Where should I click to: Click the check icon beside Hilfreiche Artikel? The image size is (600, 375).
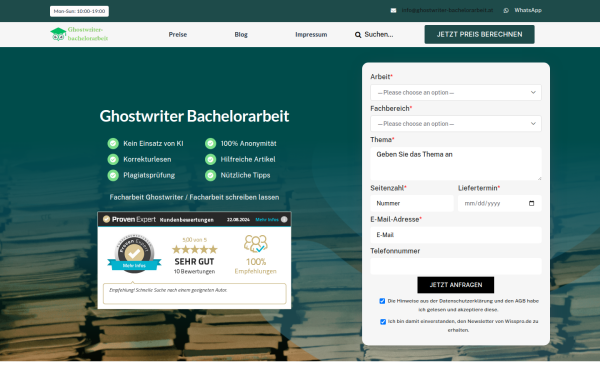[210, 159]
